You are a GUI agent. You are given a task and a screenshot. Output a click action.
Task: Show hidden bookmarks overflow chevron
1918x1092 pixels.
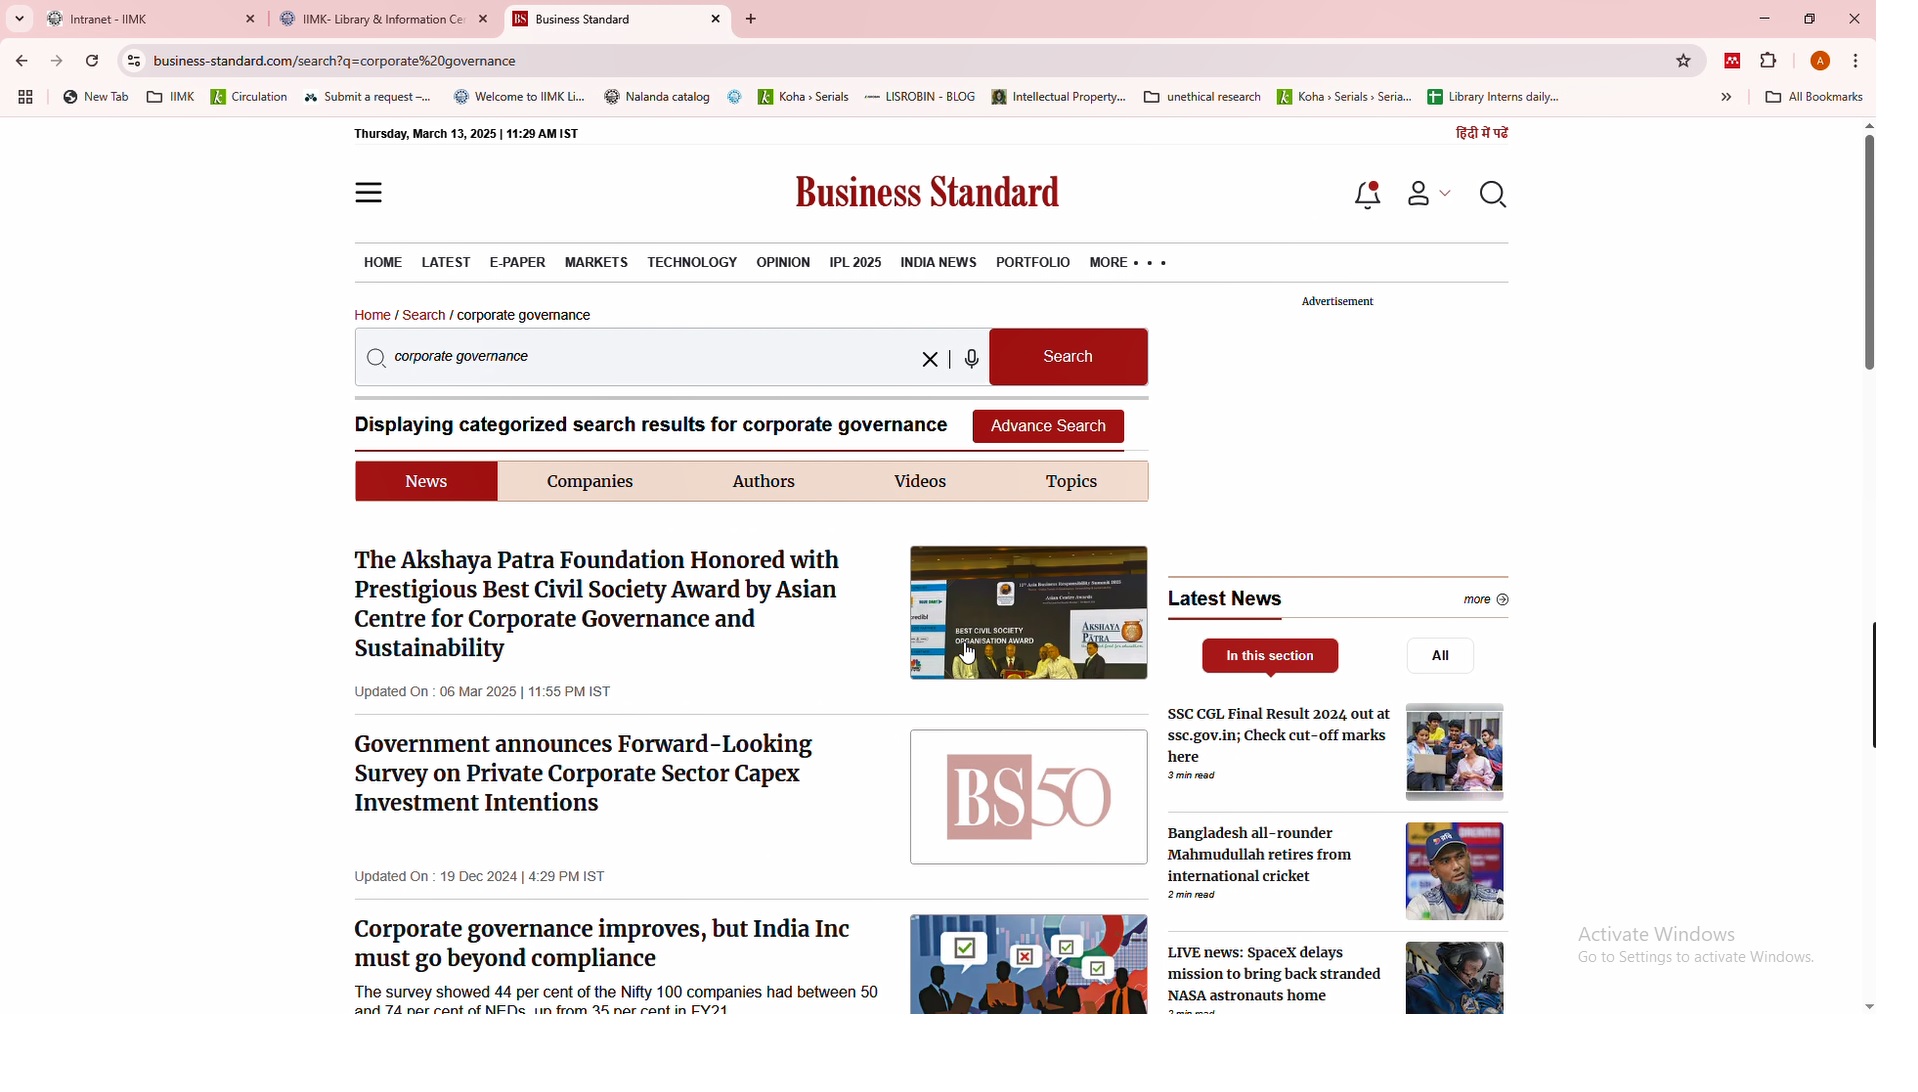pos(1727,98)
